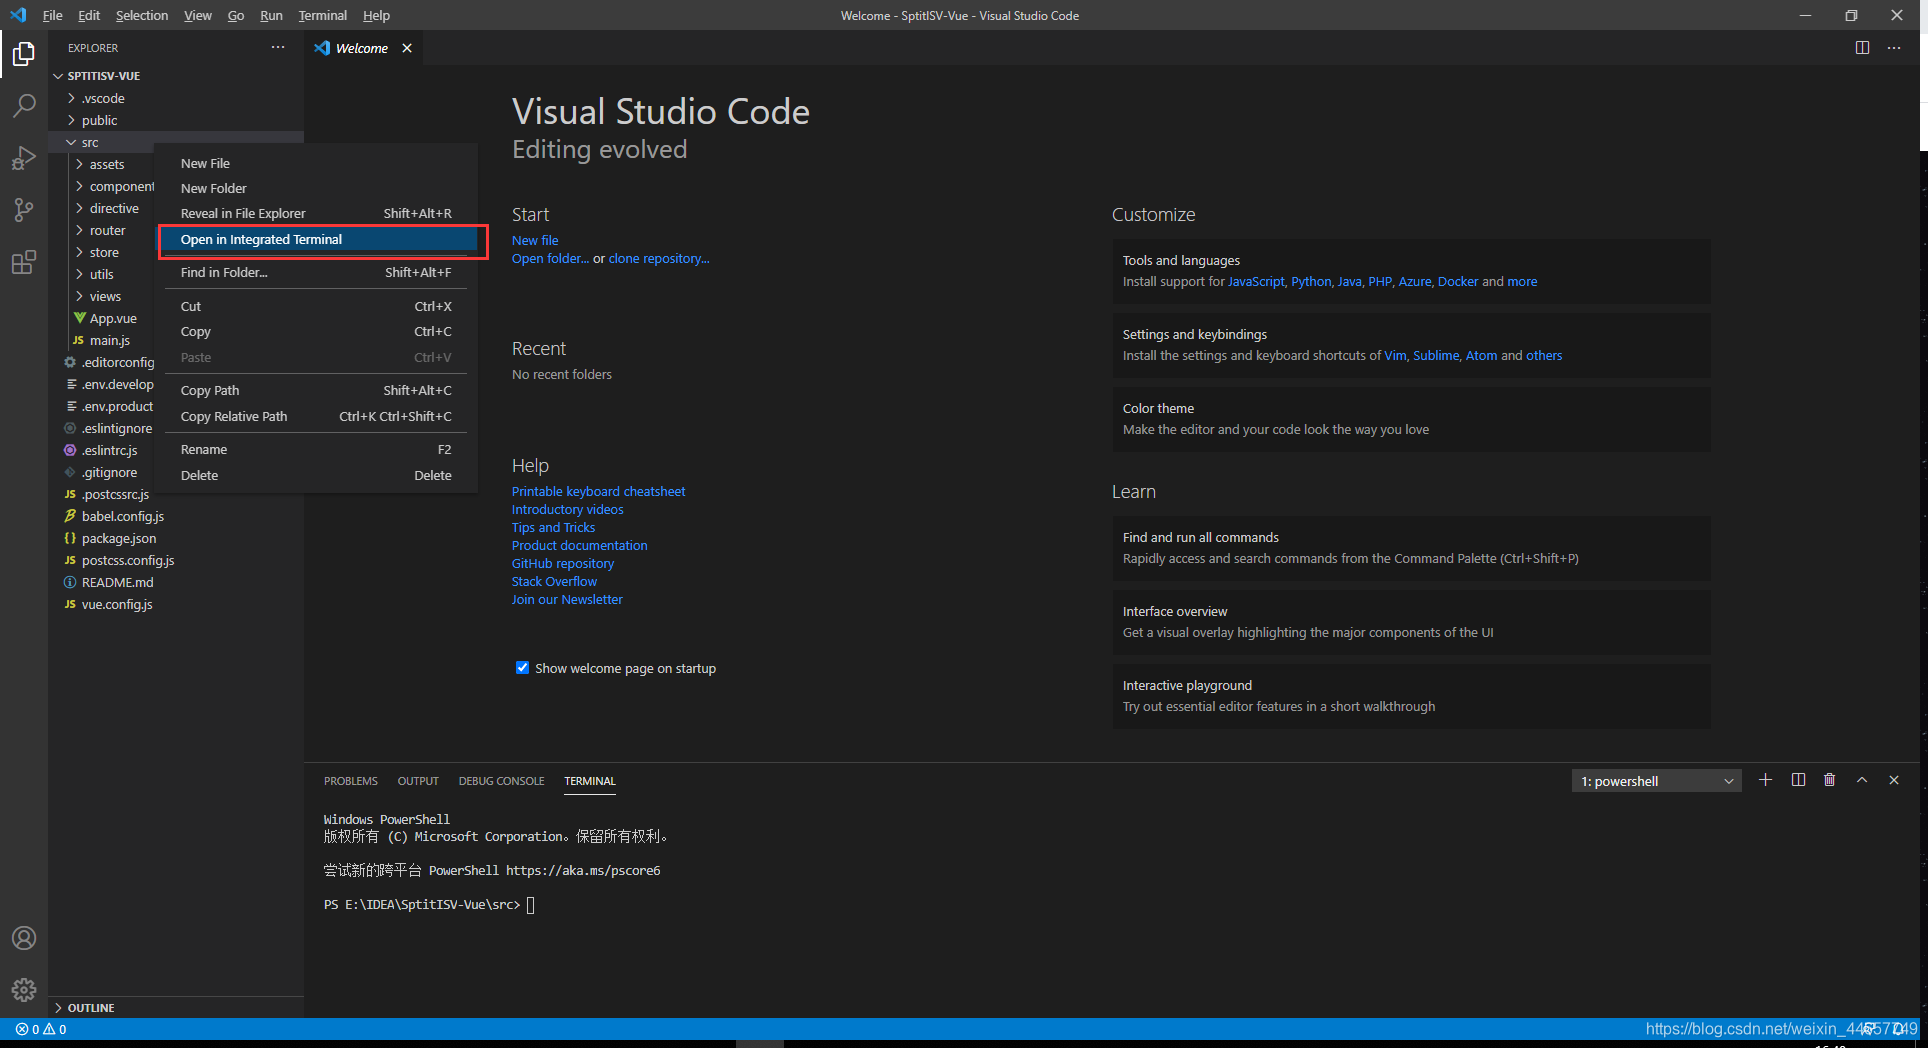This screenshot has height=1048, width=1928.
Task: Open Printable keyboard cheatsheet link
Action: (598, 491)
